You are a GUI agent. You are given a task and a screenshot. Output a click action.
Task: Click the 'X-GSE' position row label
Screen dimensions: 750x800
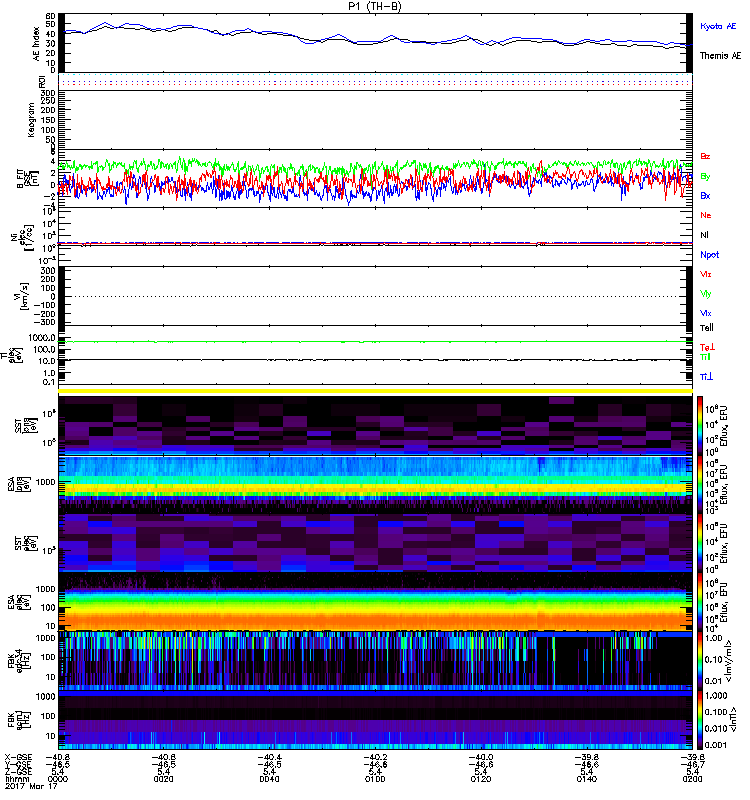click(x=18, y=757)
